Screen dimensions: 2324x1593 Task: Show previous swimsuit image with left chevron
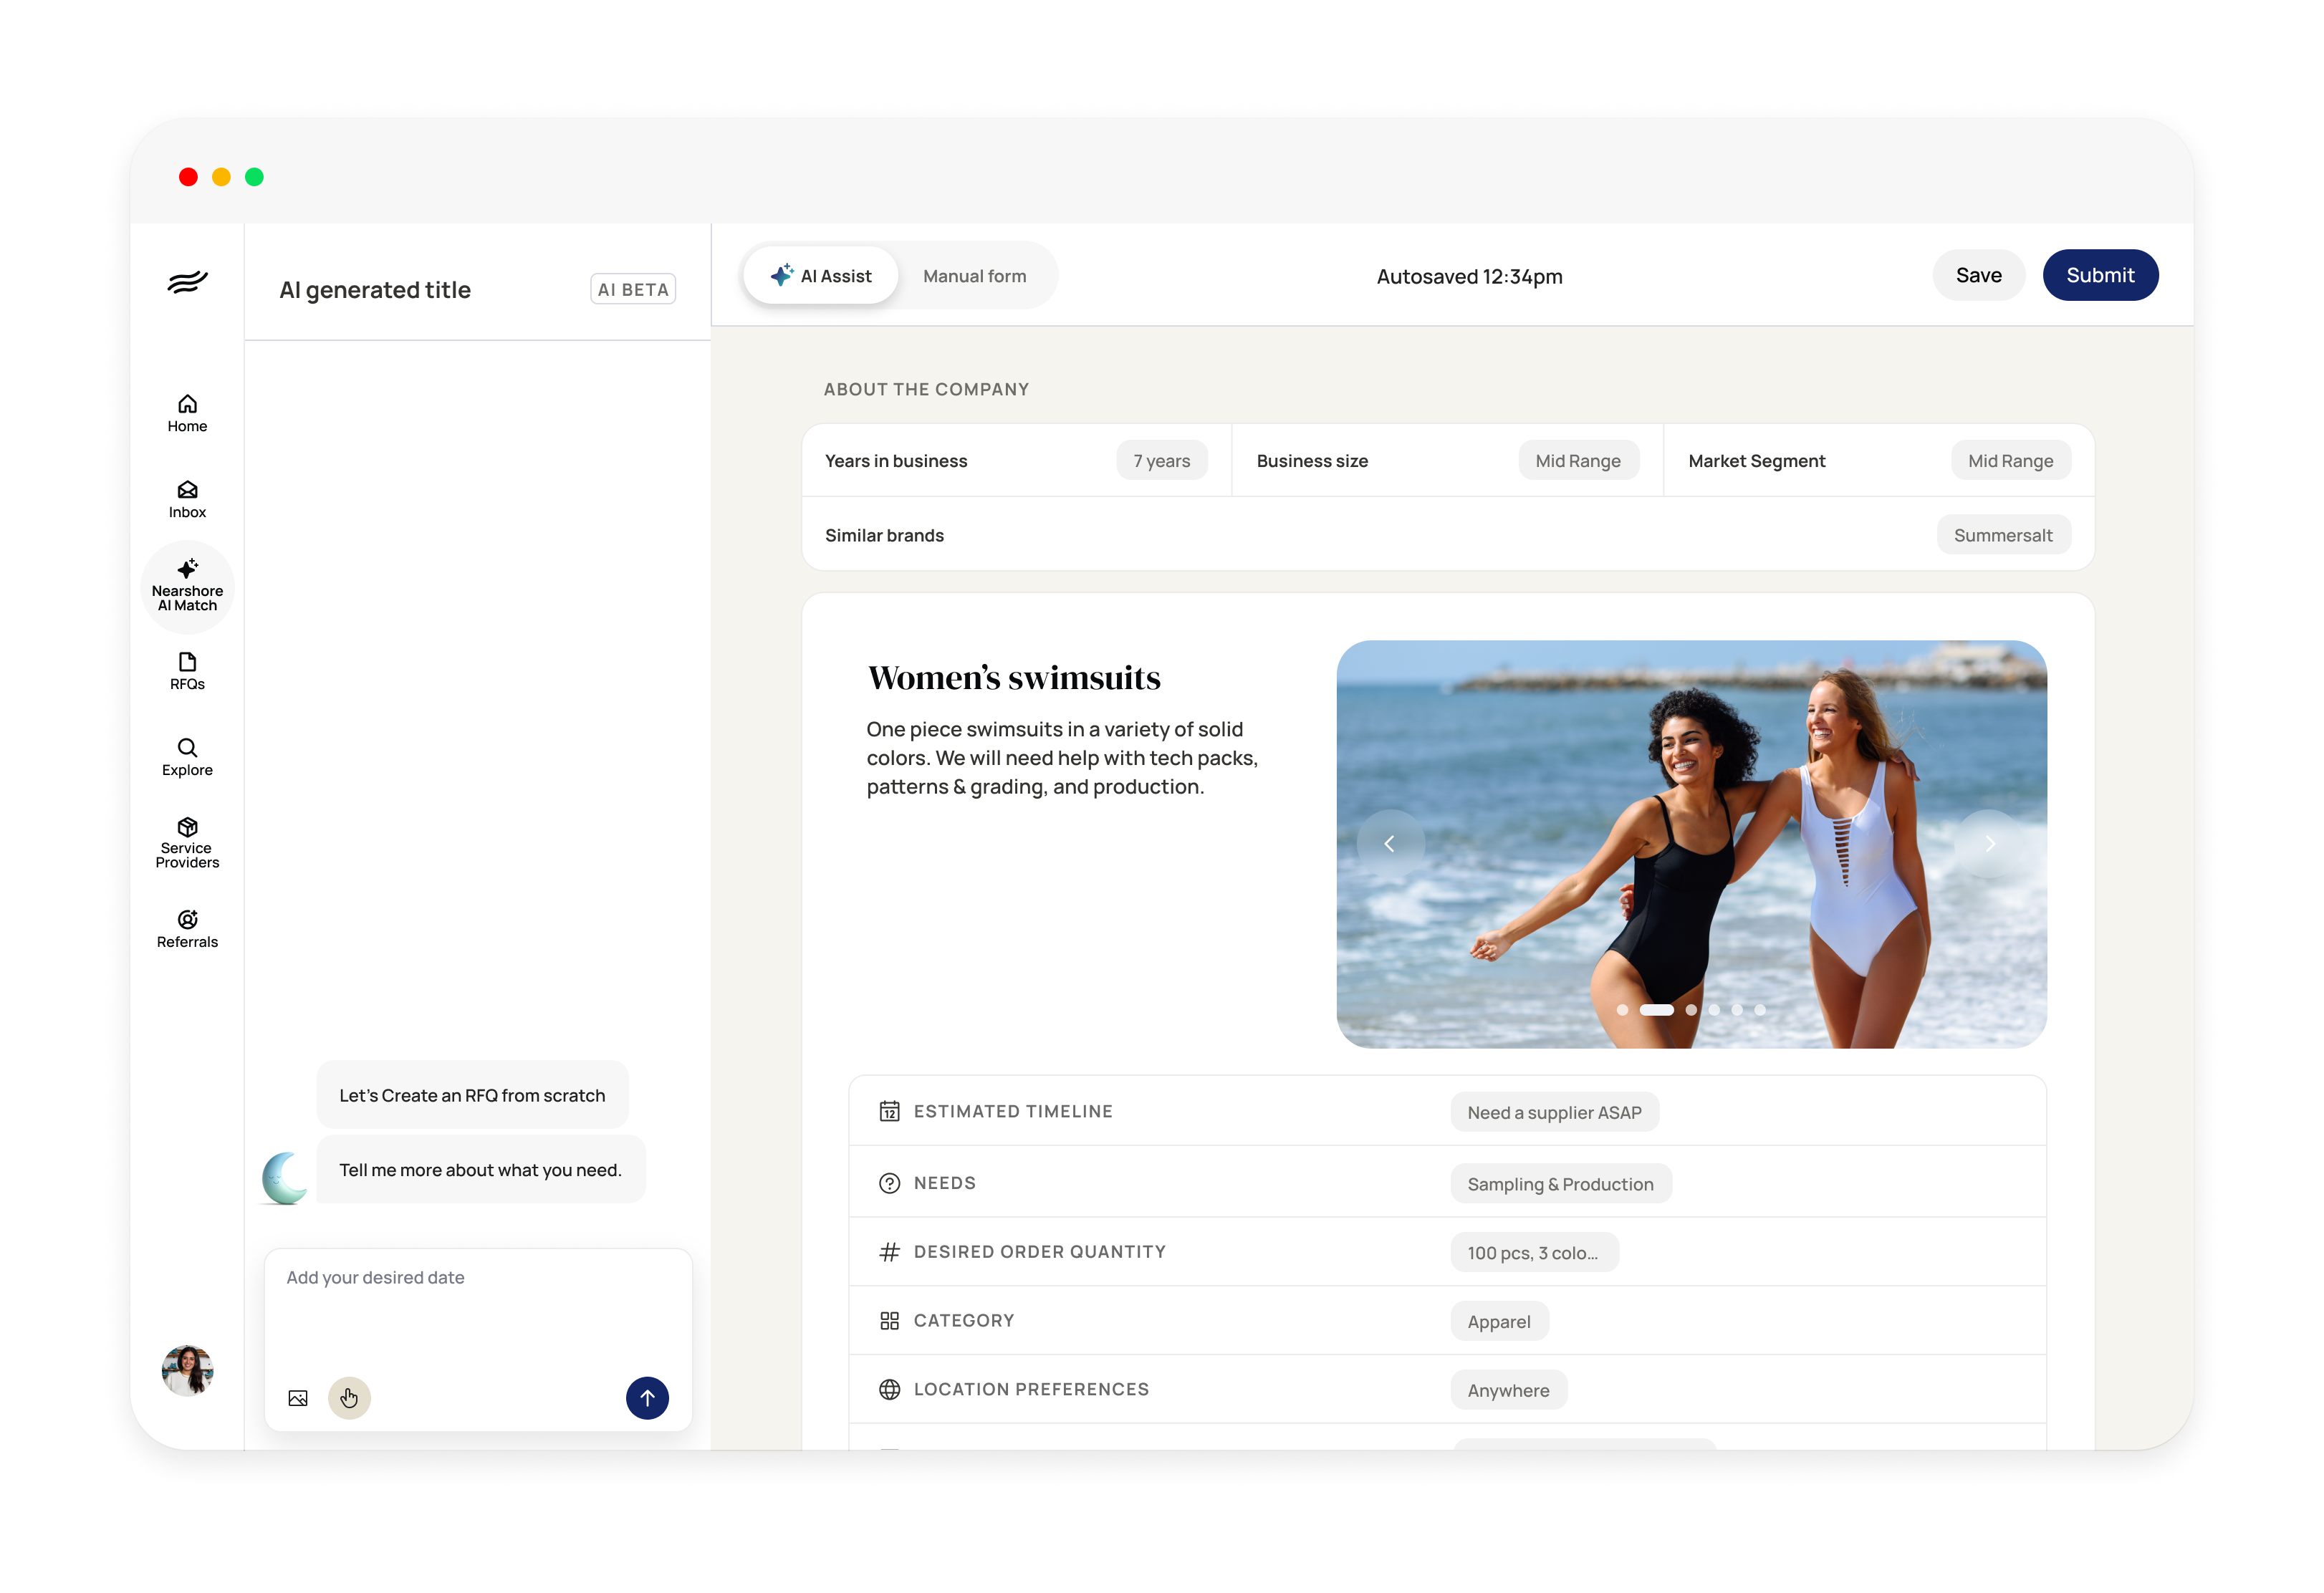click(x=1389, y=844)
